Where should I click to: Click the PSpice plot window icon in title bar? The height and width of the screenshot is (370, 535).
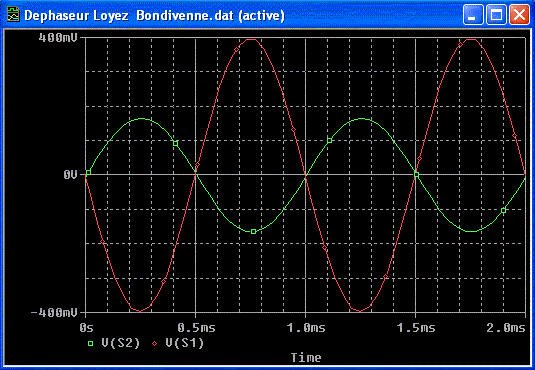13,15
